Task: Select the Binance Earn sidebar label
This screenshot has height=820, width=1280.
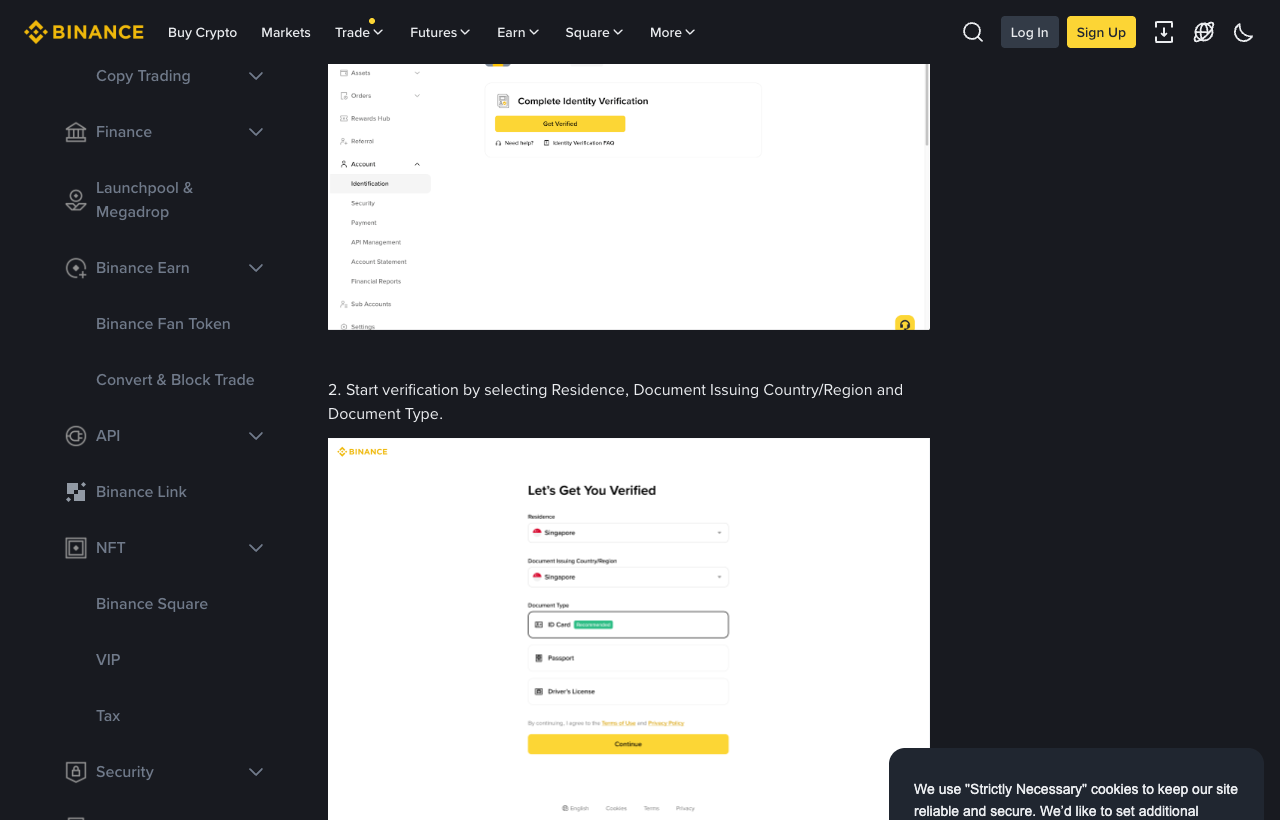Action: click(143, 268)
